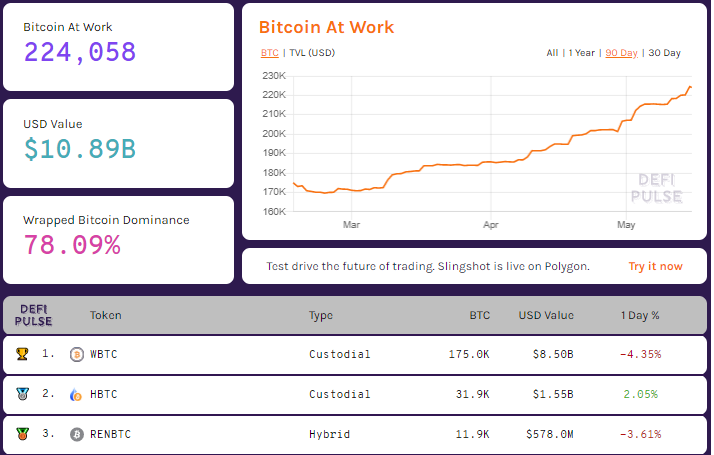Click the HBTC token logo icon

77,394
